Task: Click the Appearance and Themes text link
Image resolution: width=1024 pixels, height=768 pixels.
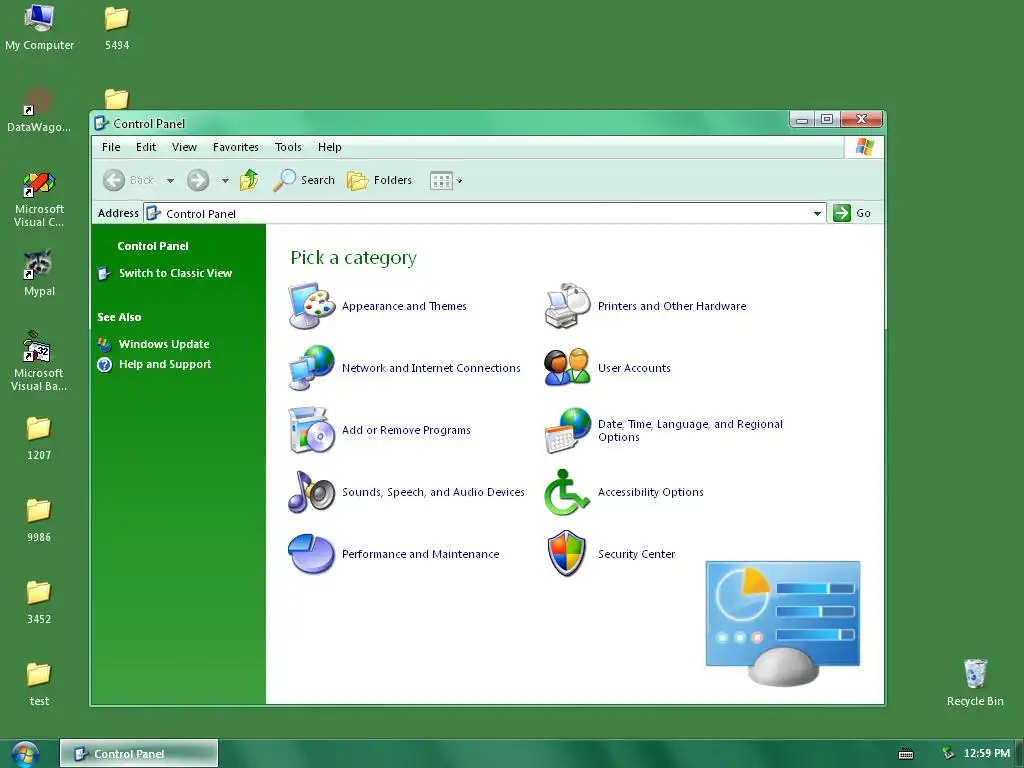Action: 404,306
